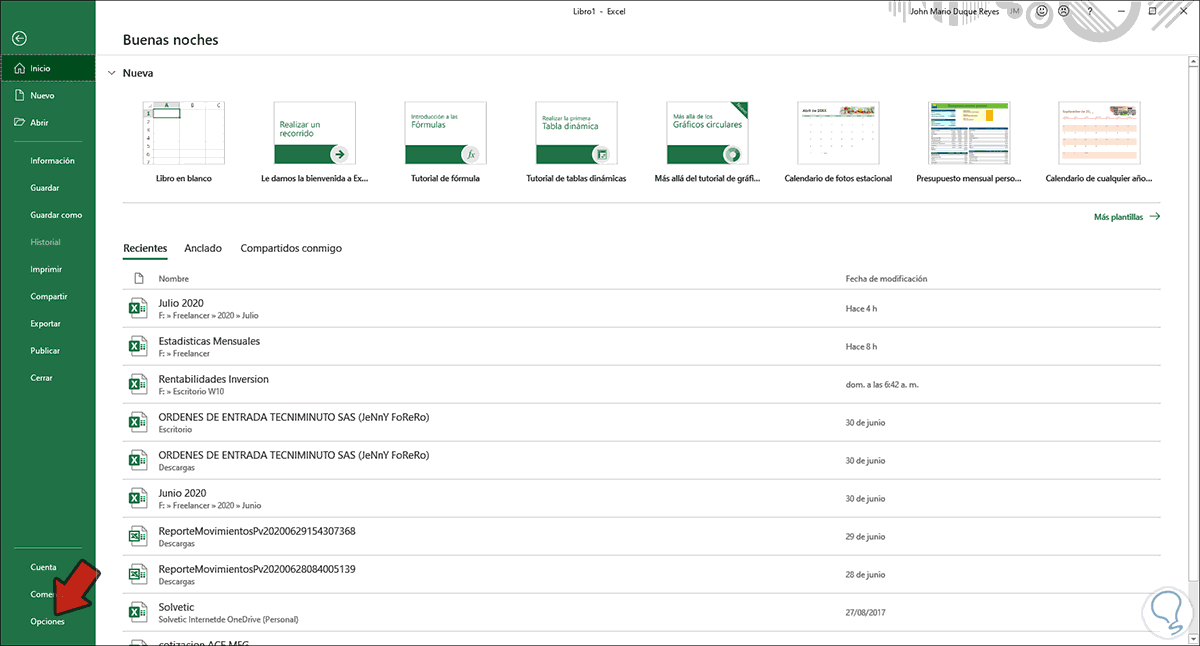This screenshot has height=646, width=1200.
Task: Open Publicar option
Action: click(x=45, y=351)
